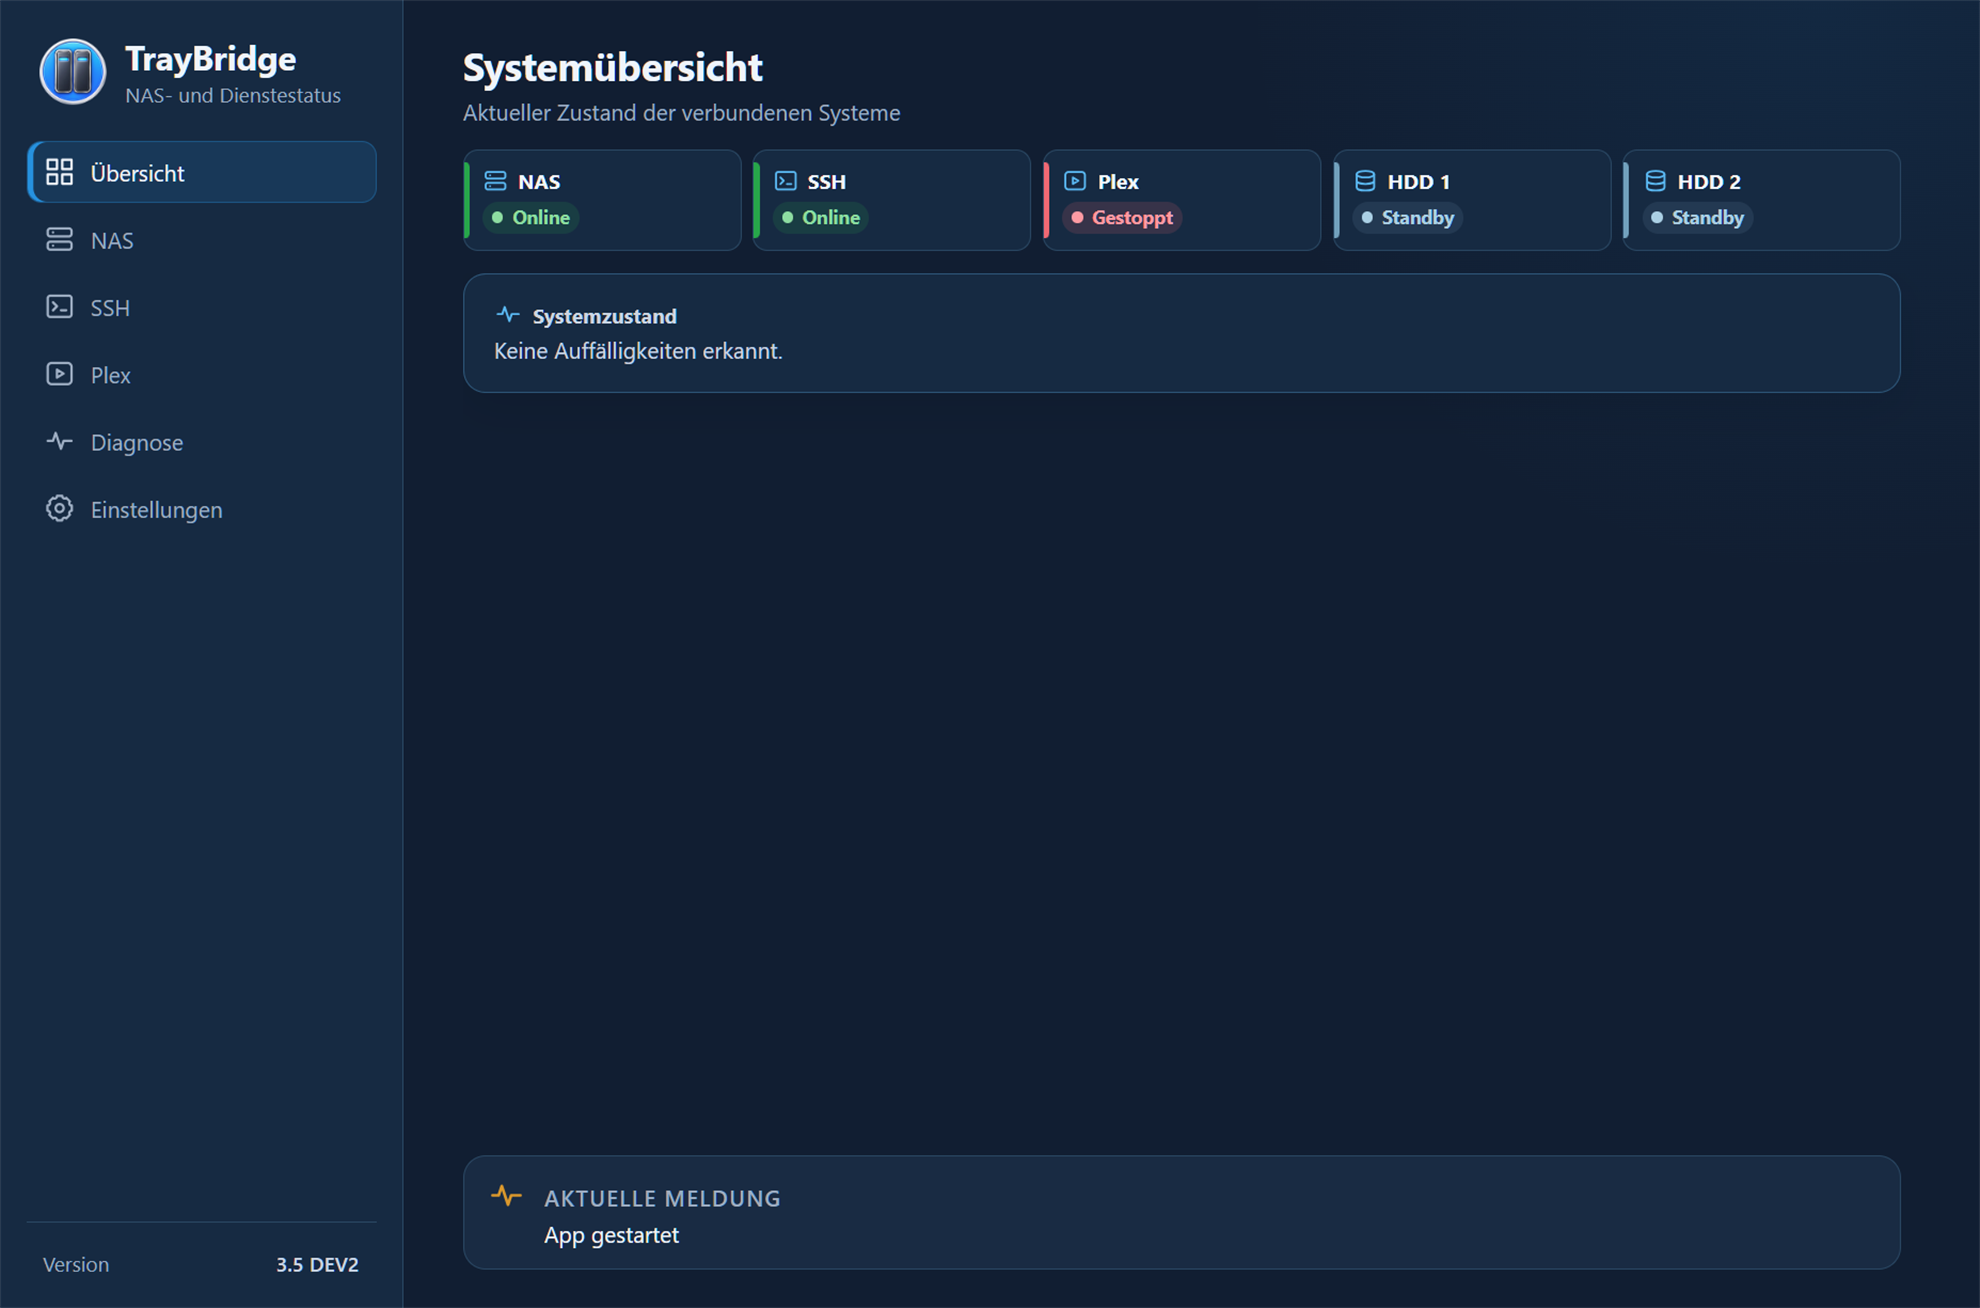Click the orange pulse icon by Aktuelle Meldung
The height and width of the screenshot is (1308, 1980).
pyautogui.click(x=507, y=1195)
